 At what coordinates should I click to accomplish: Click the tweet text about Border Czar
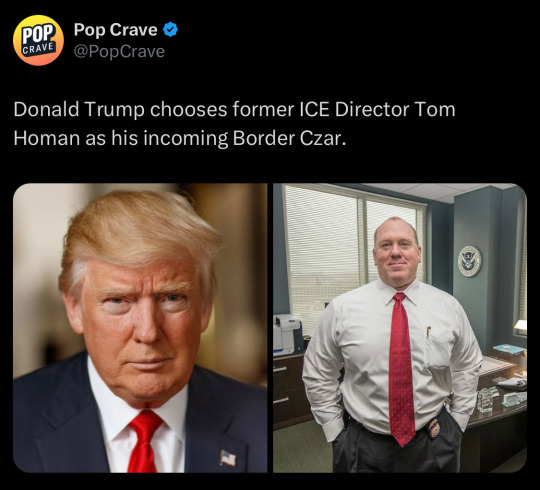pos(235,123)
